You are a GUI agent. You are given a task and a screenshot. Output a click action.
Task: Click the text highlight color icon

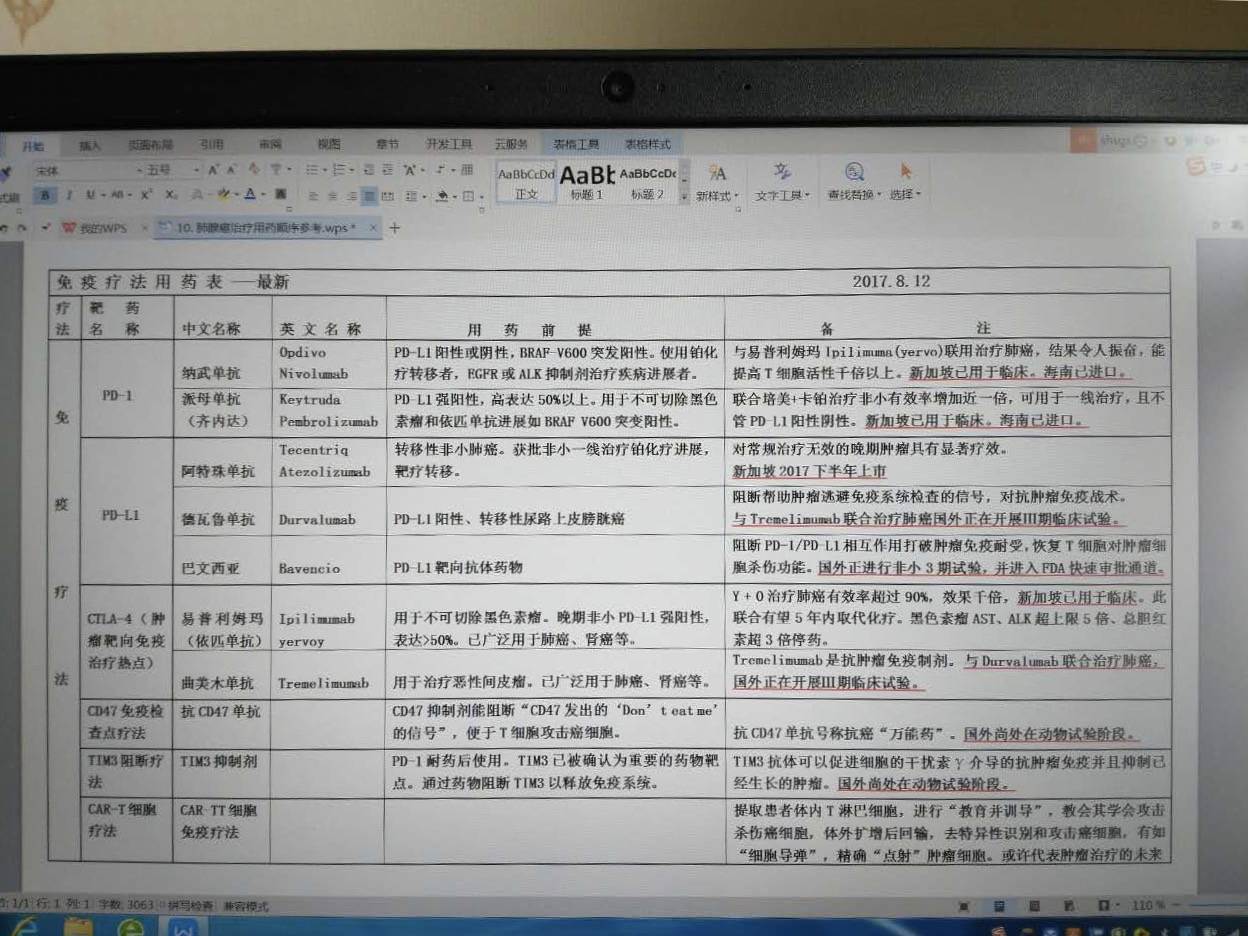tap(223, 195)
